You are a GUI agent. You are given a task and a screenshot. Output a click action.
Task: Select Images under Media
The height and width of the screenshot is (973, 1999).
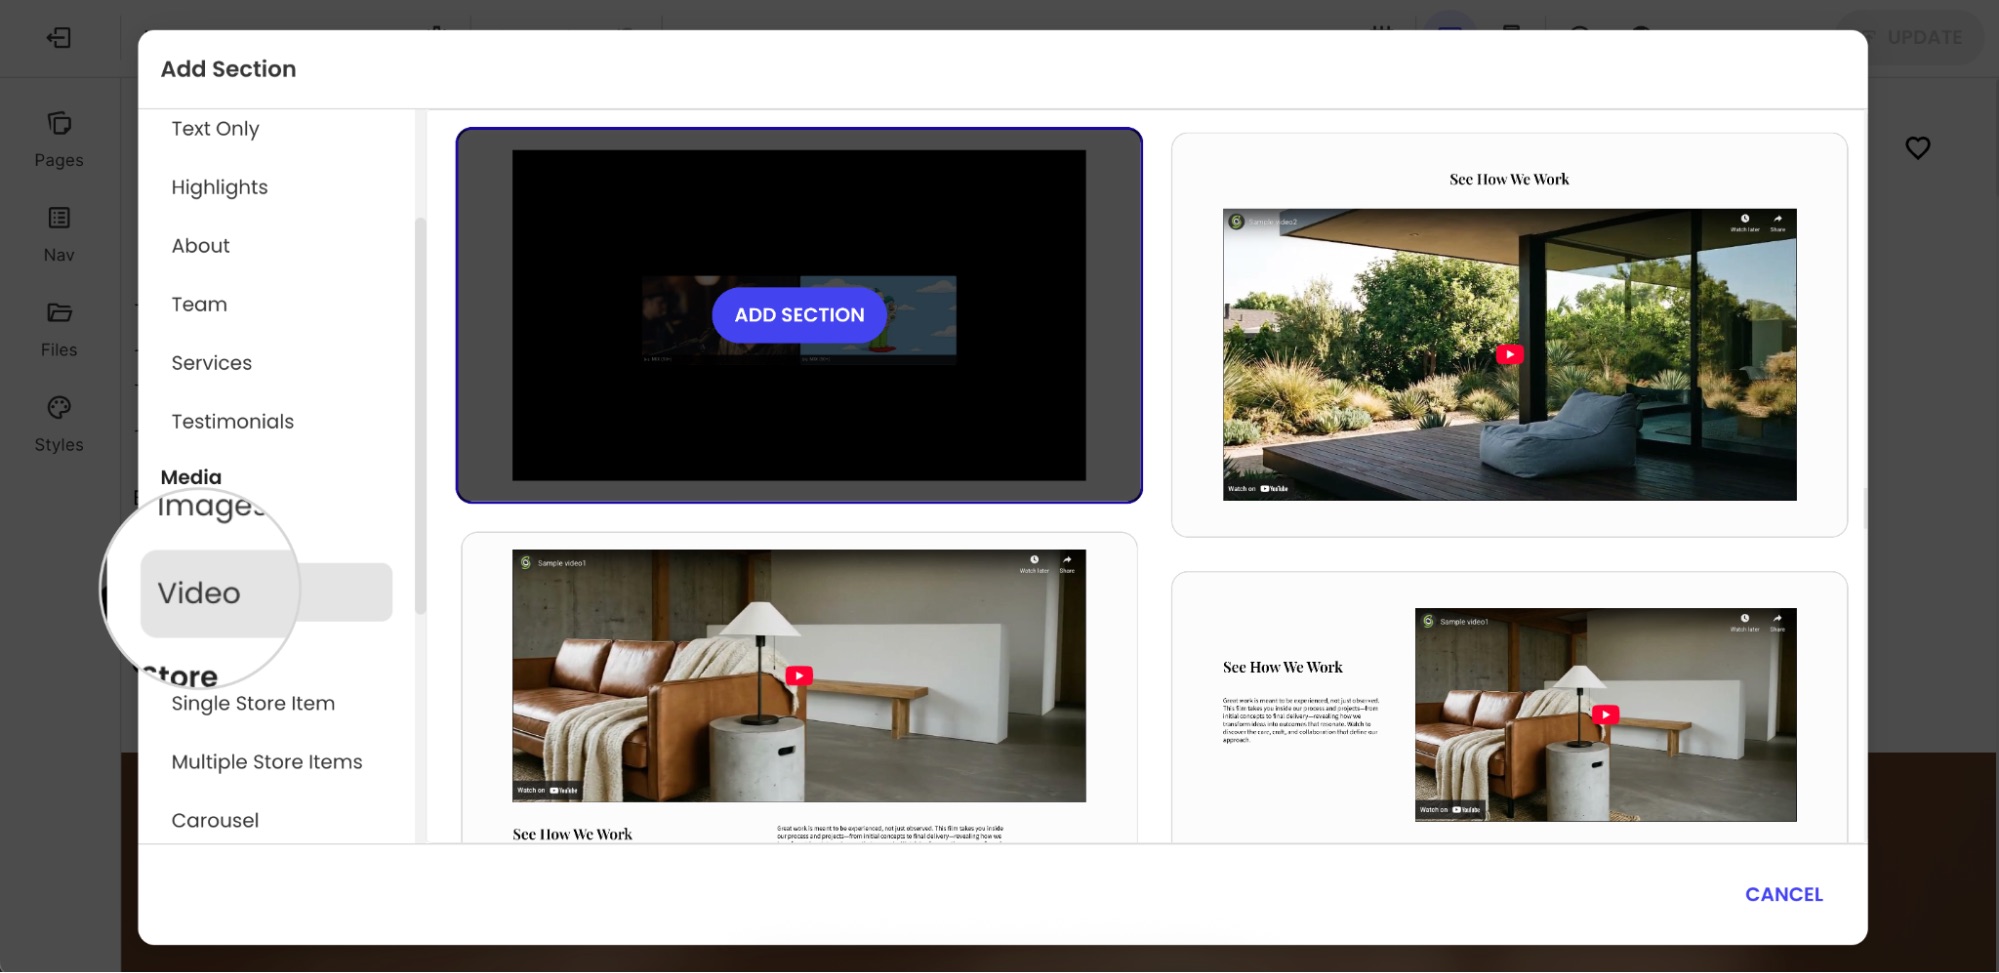[211, 507]
